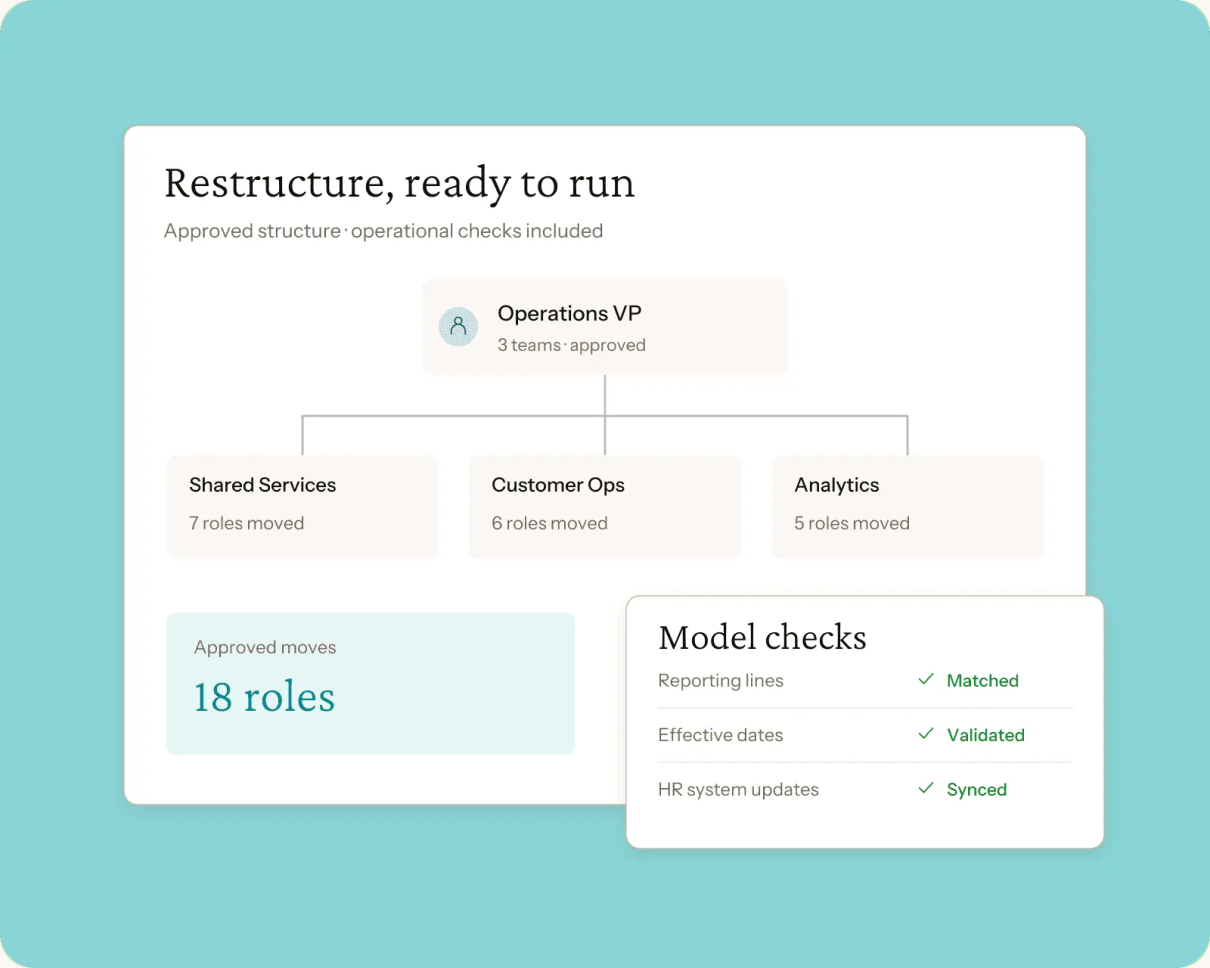Image resolution: width=1210 pixels, height=968 pixels.
Task: Open the Shared Services team card
Action: (x=302, y=506)
